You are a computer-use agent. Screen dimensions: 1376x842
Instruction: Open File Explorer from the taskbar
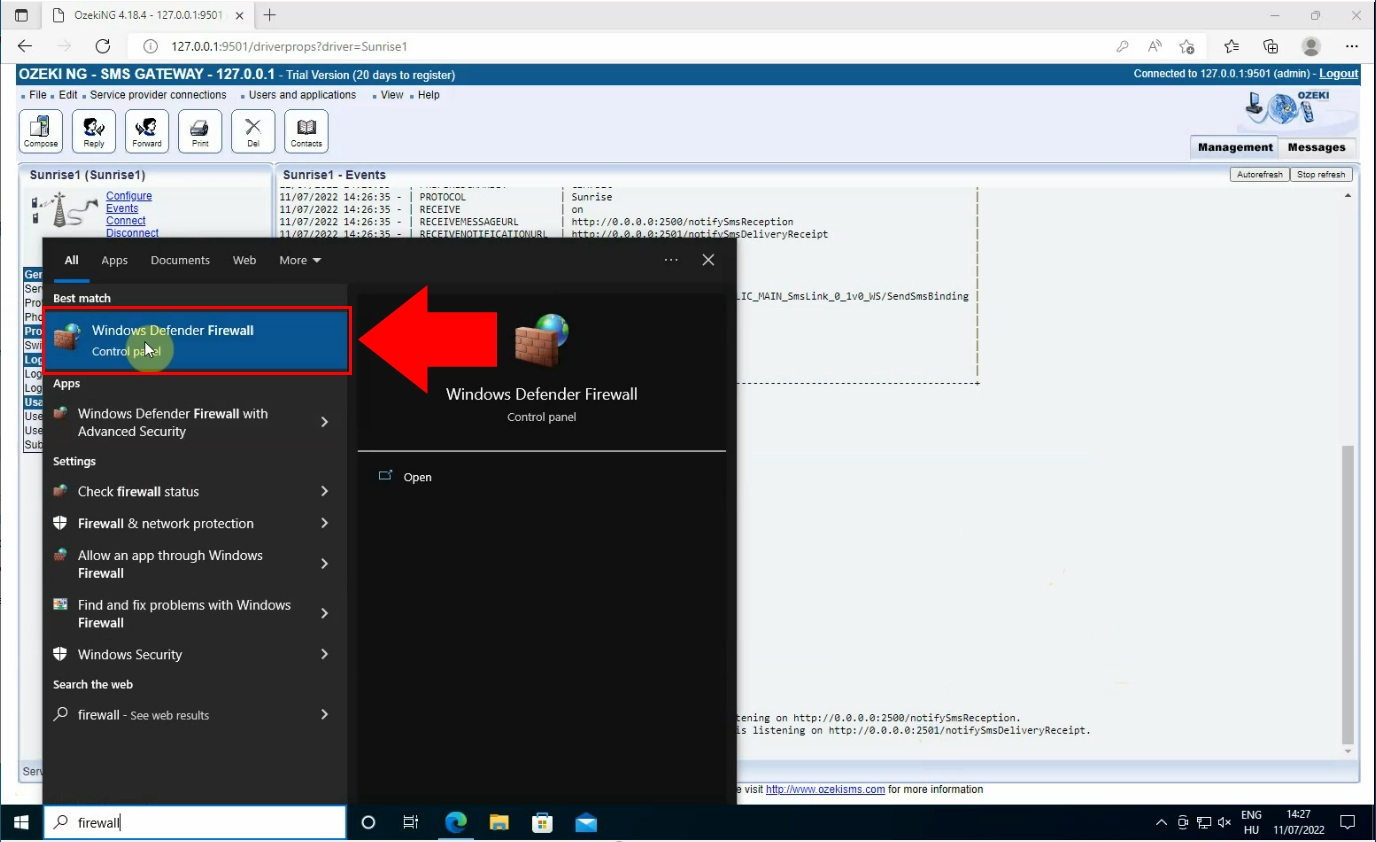point(499,822)
